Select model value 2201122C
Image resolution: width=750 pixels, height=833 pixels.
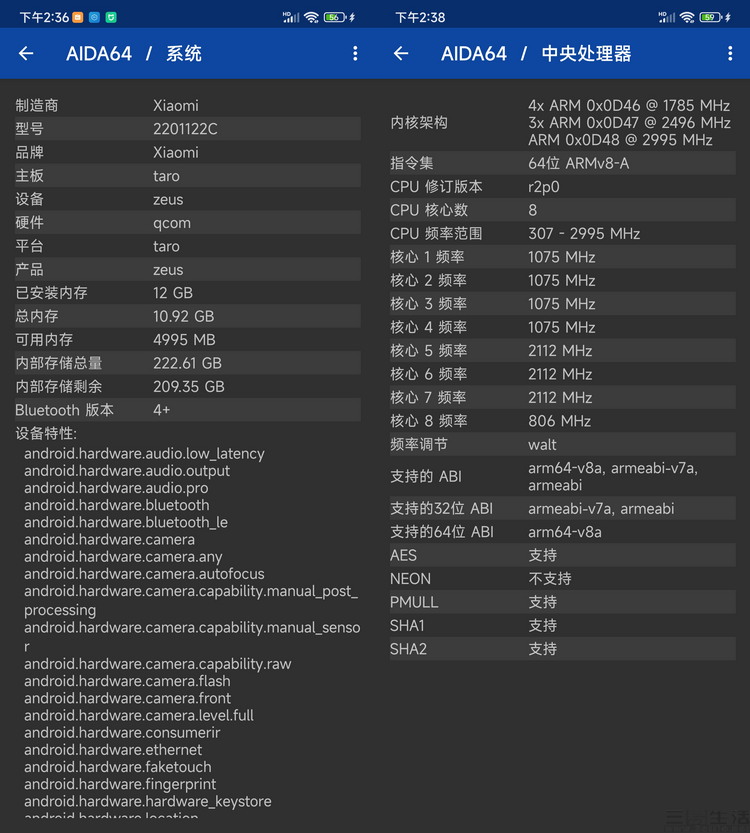coord(185,129)
